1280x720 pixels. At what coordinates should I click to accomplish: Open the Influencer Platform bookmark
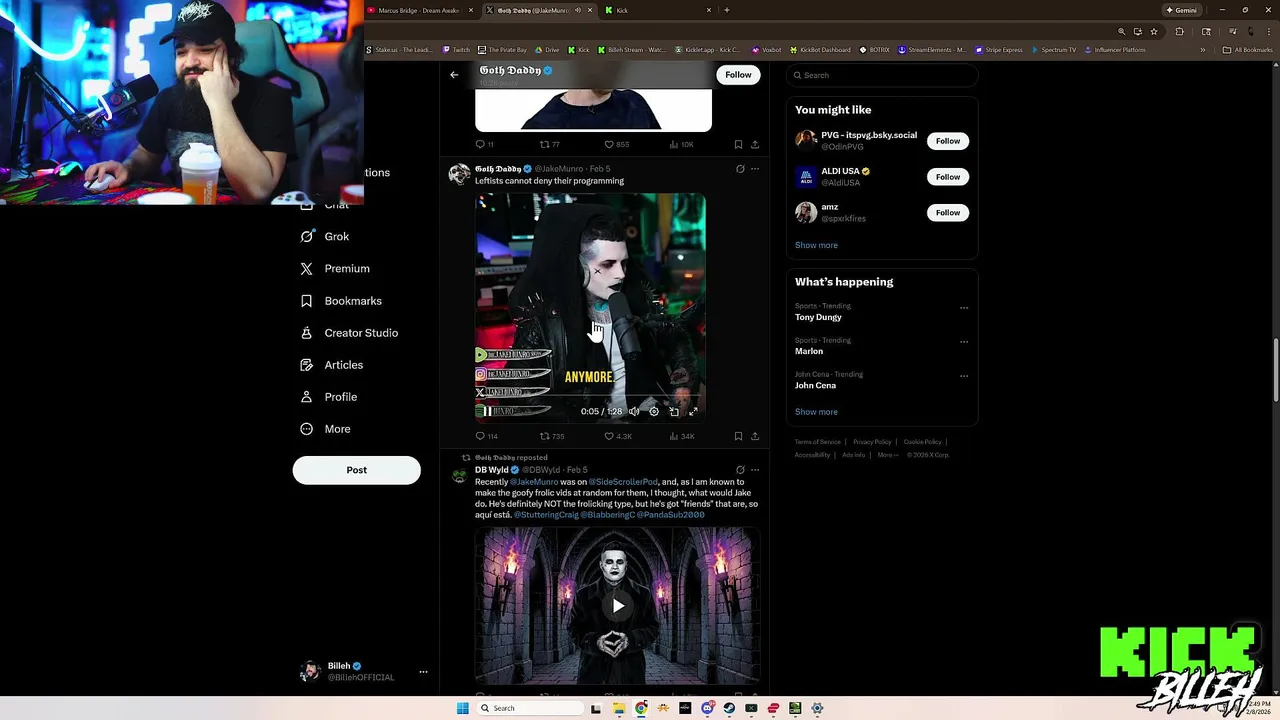(x=1114, y=50)
